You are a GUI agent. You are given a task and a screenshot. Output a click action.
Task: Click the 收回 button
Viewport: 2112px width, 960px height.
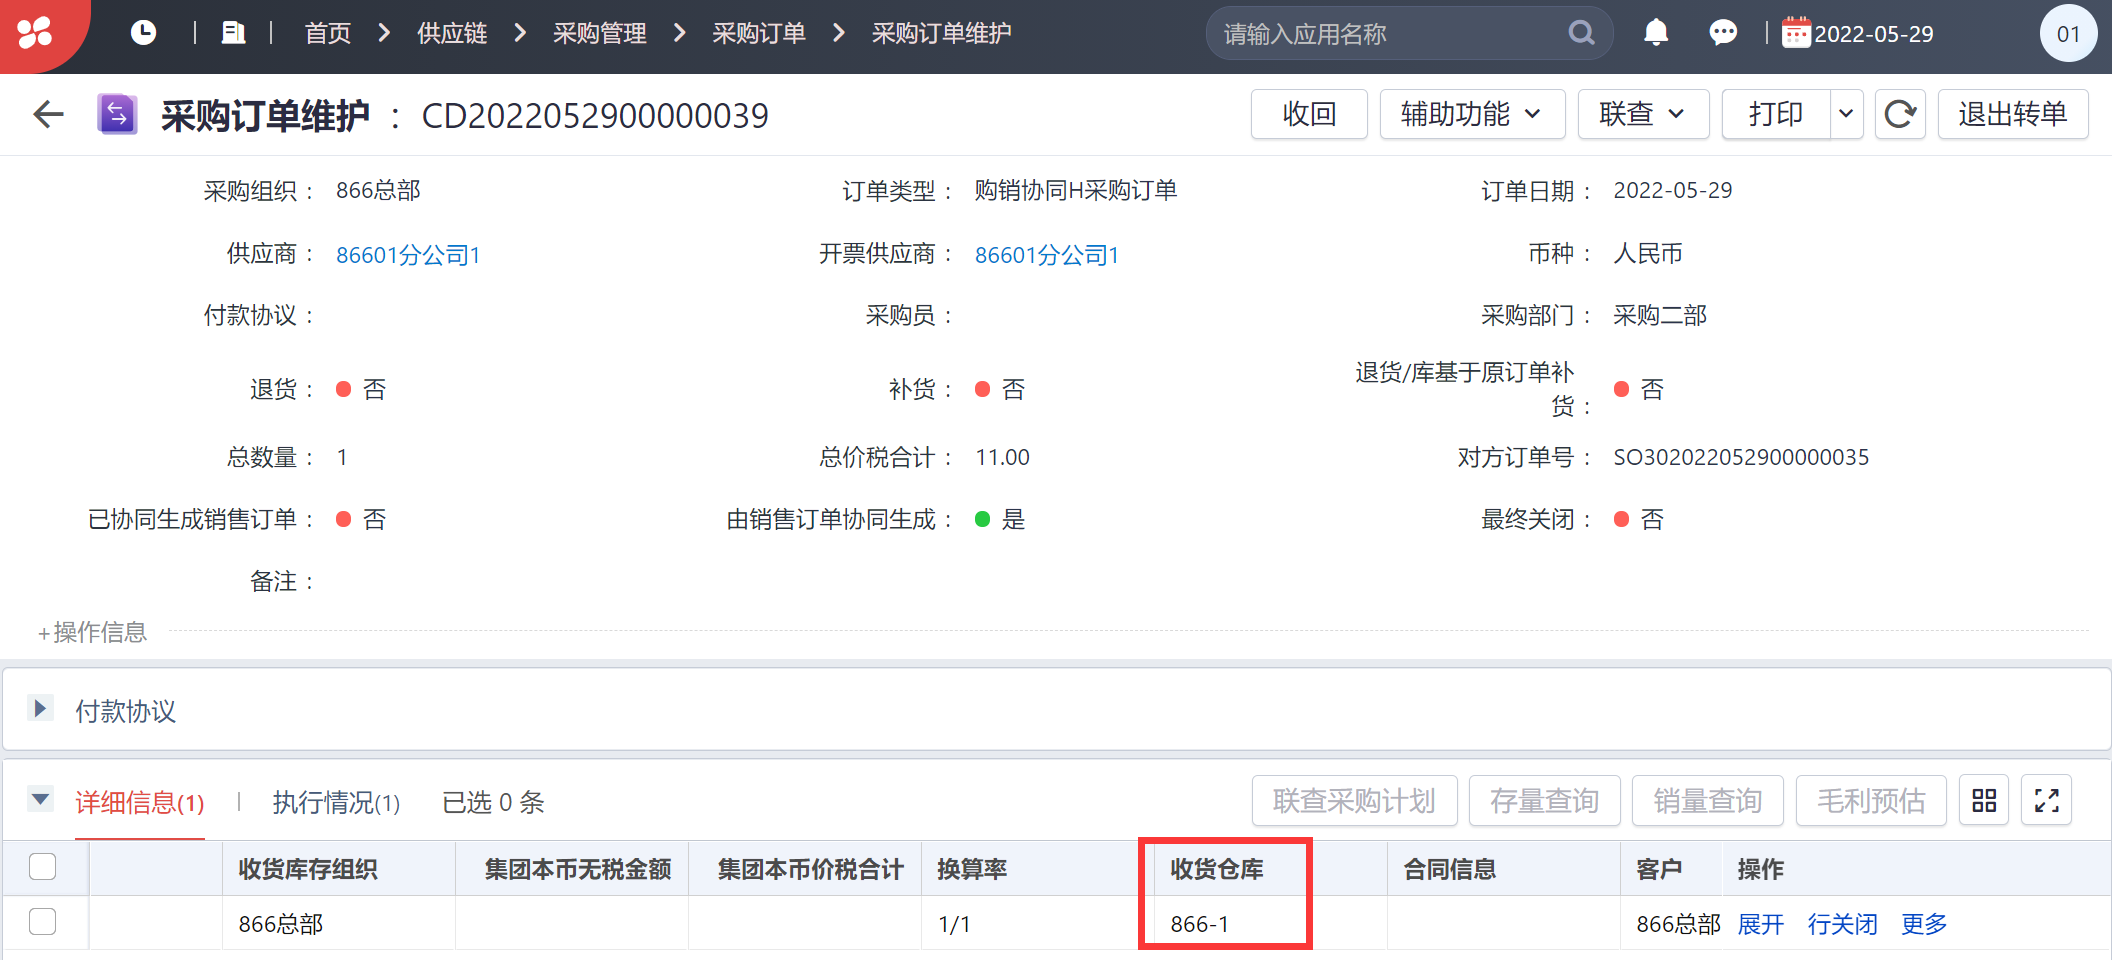tap(1309, 114)
